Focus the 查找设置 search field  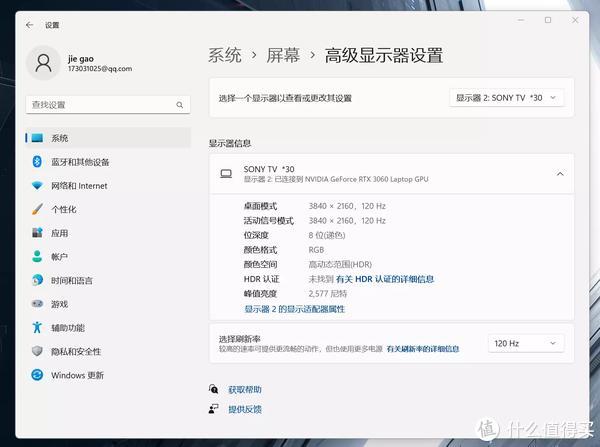pos(108,105)
